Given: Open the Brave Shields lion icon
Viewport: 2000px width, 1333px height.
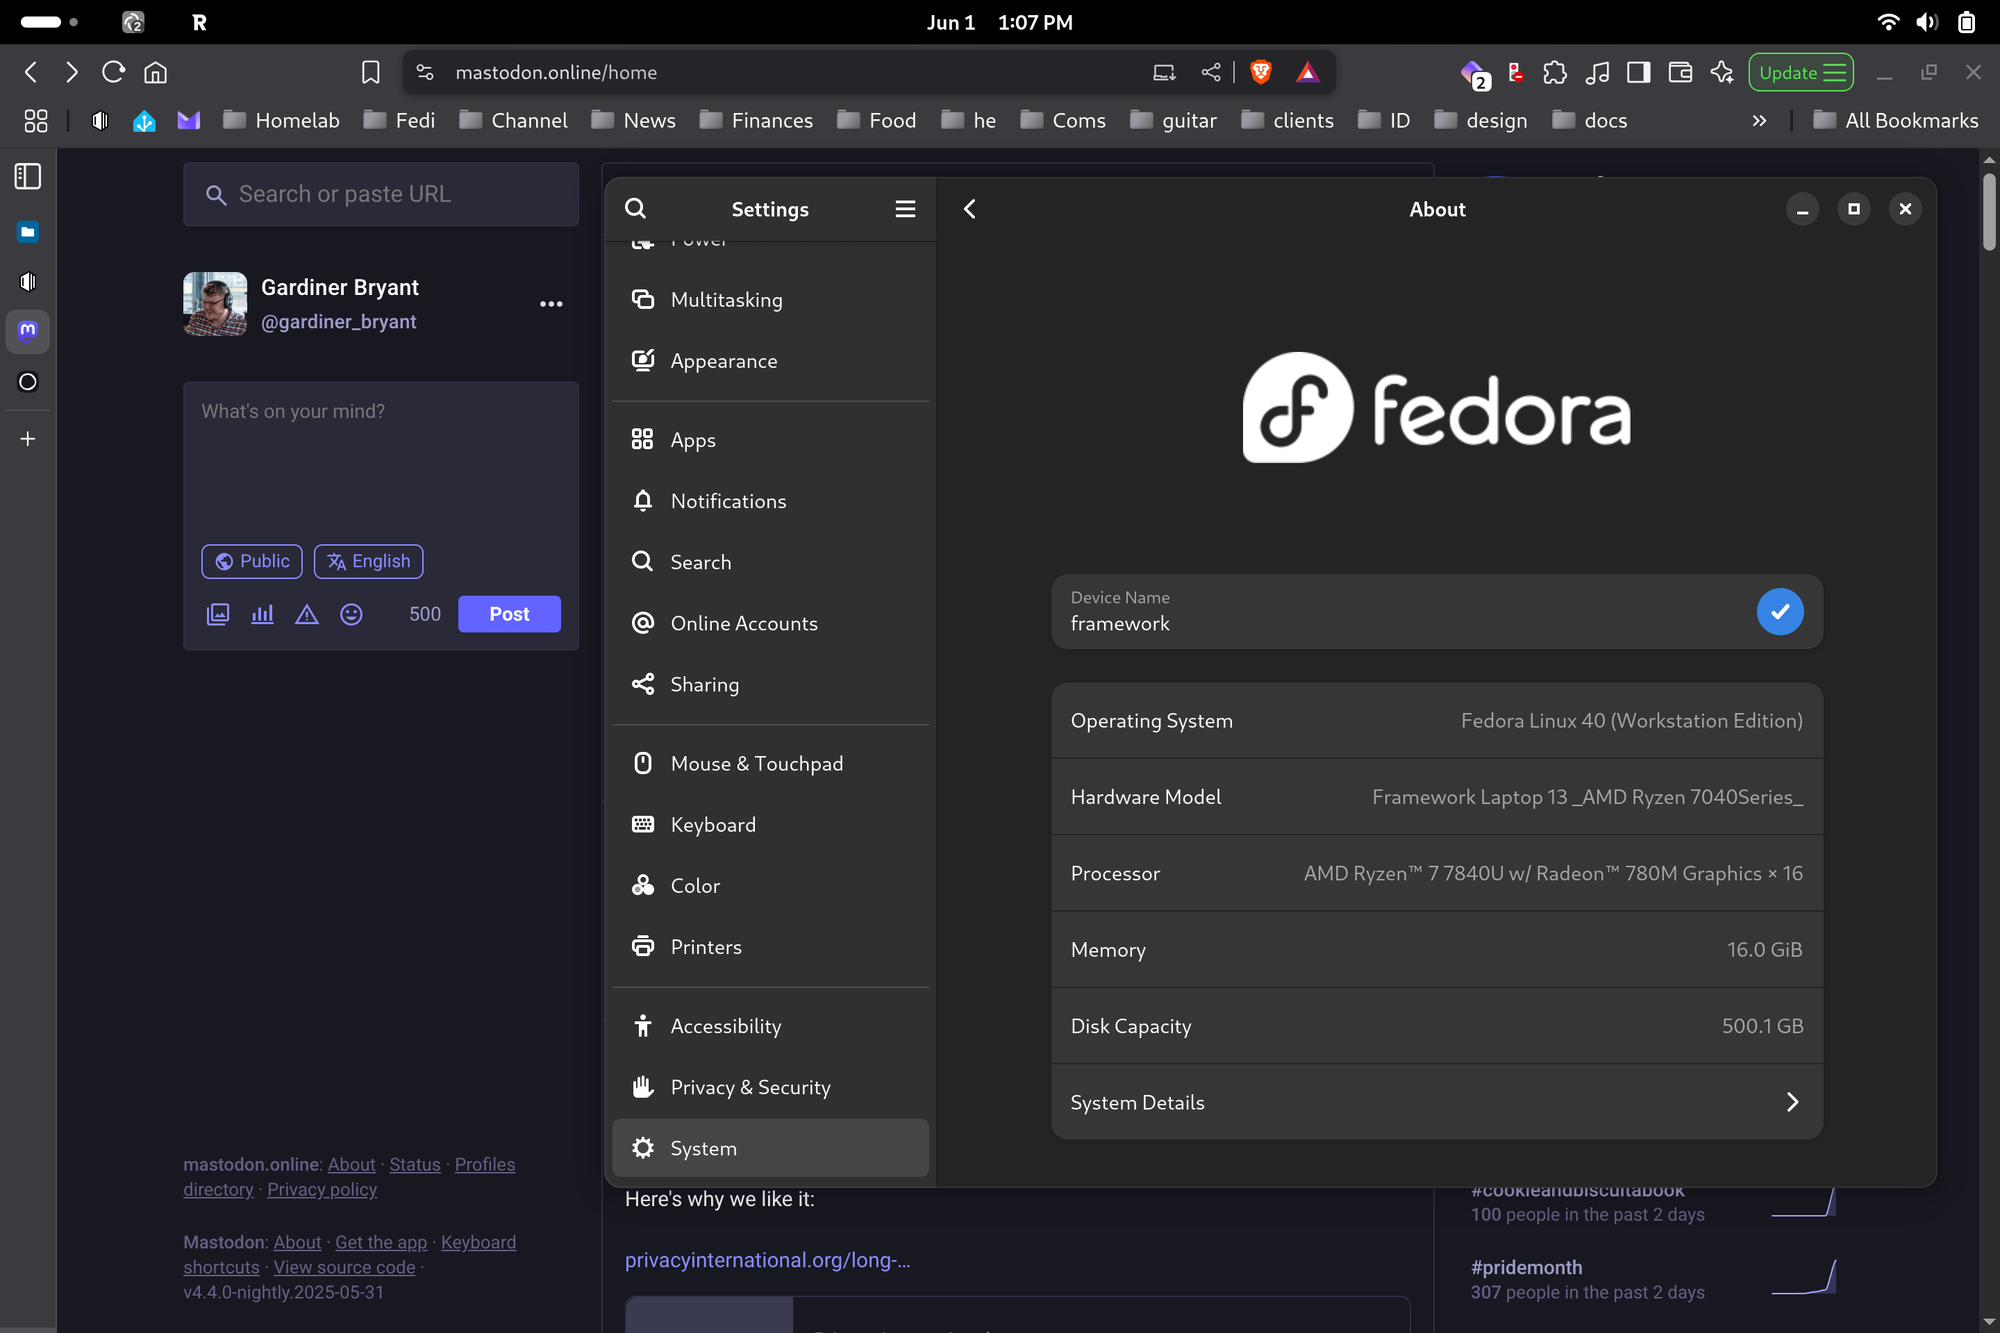Looking at the screenshot, I should coord(1261,72).
